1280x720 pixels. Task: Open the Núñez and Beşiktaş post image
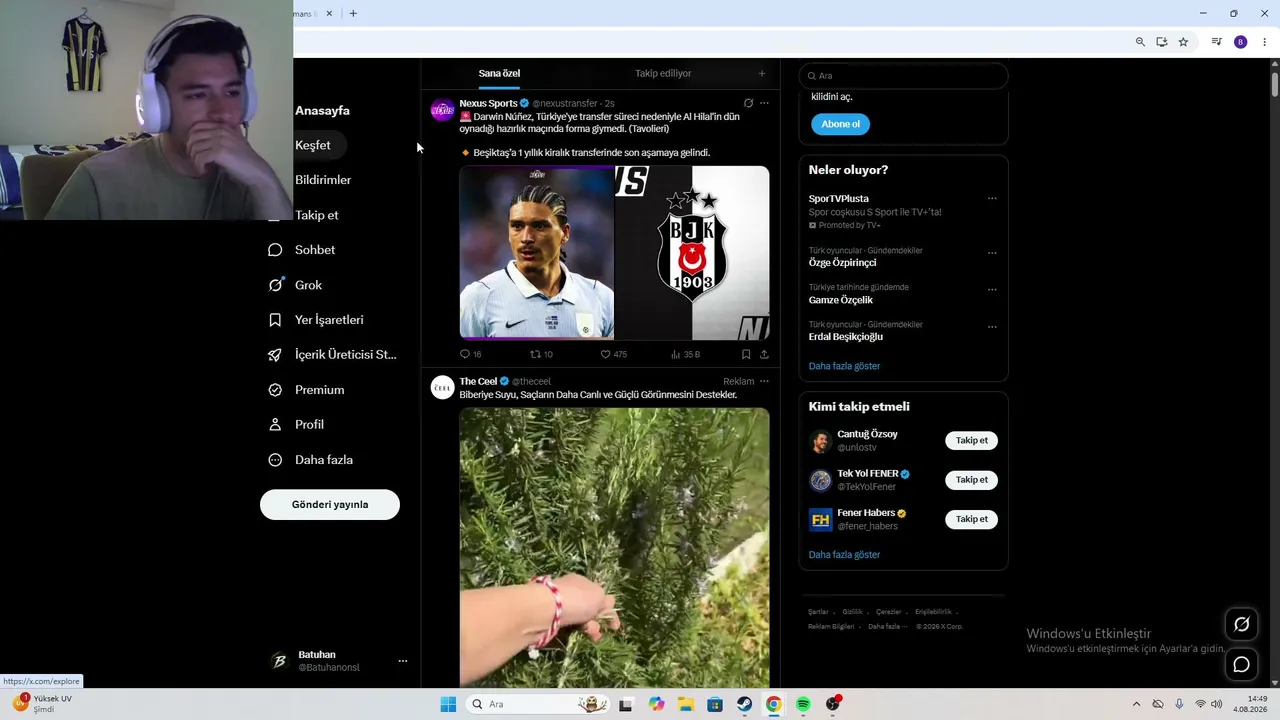pos(614,253)
